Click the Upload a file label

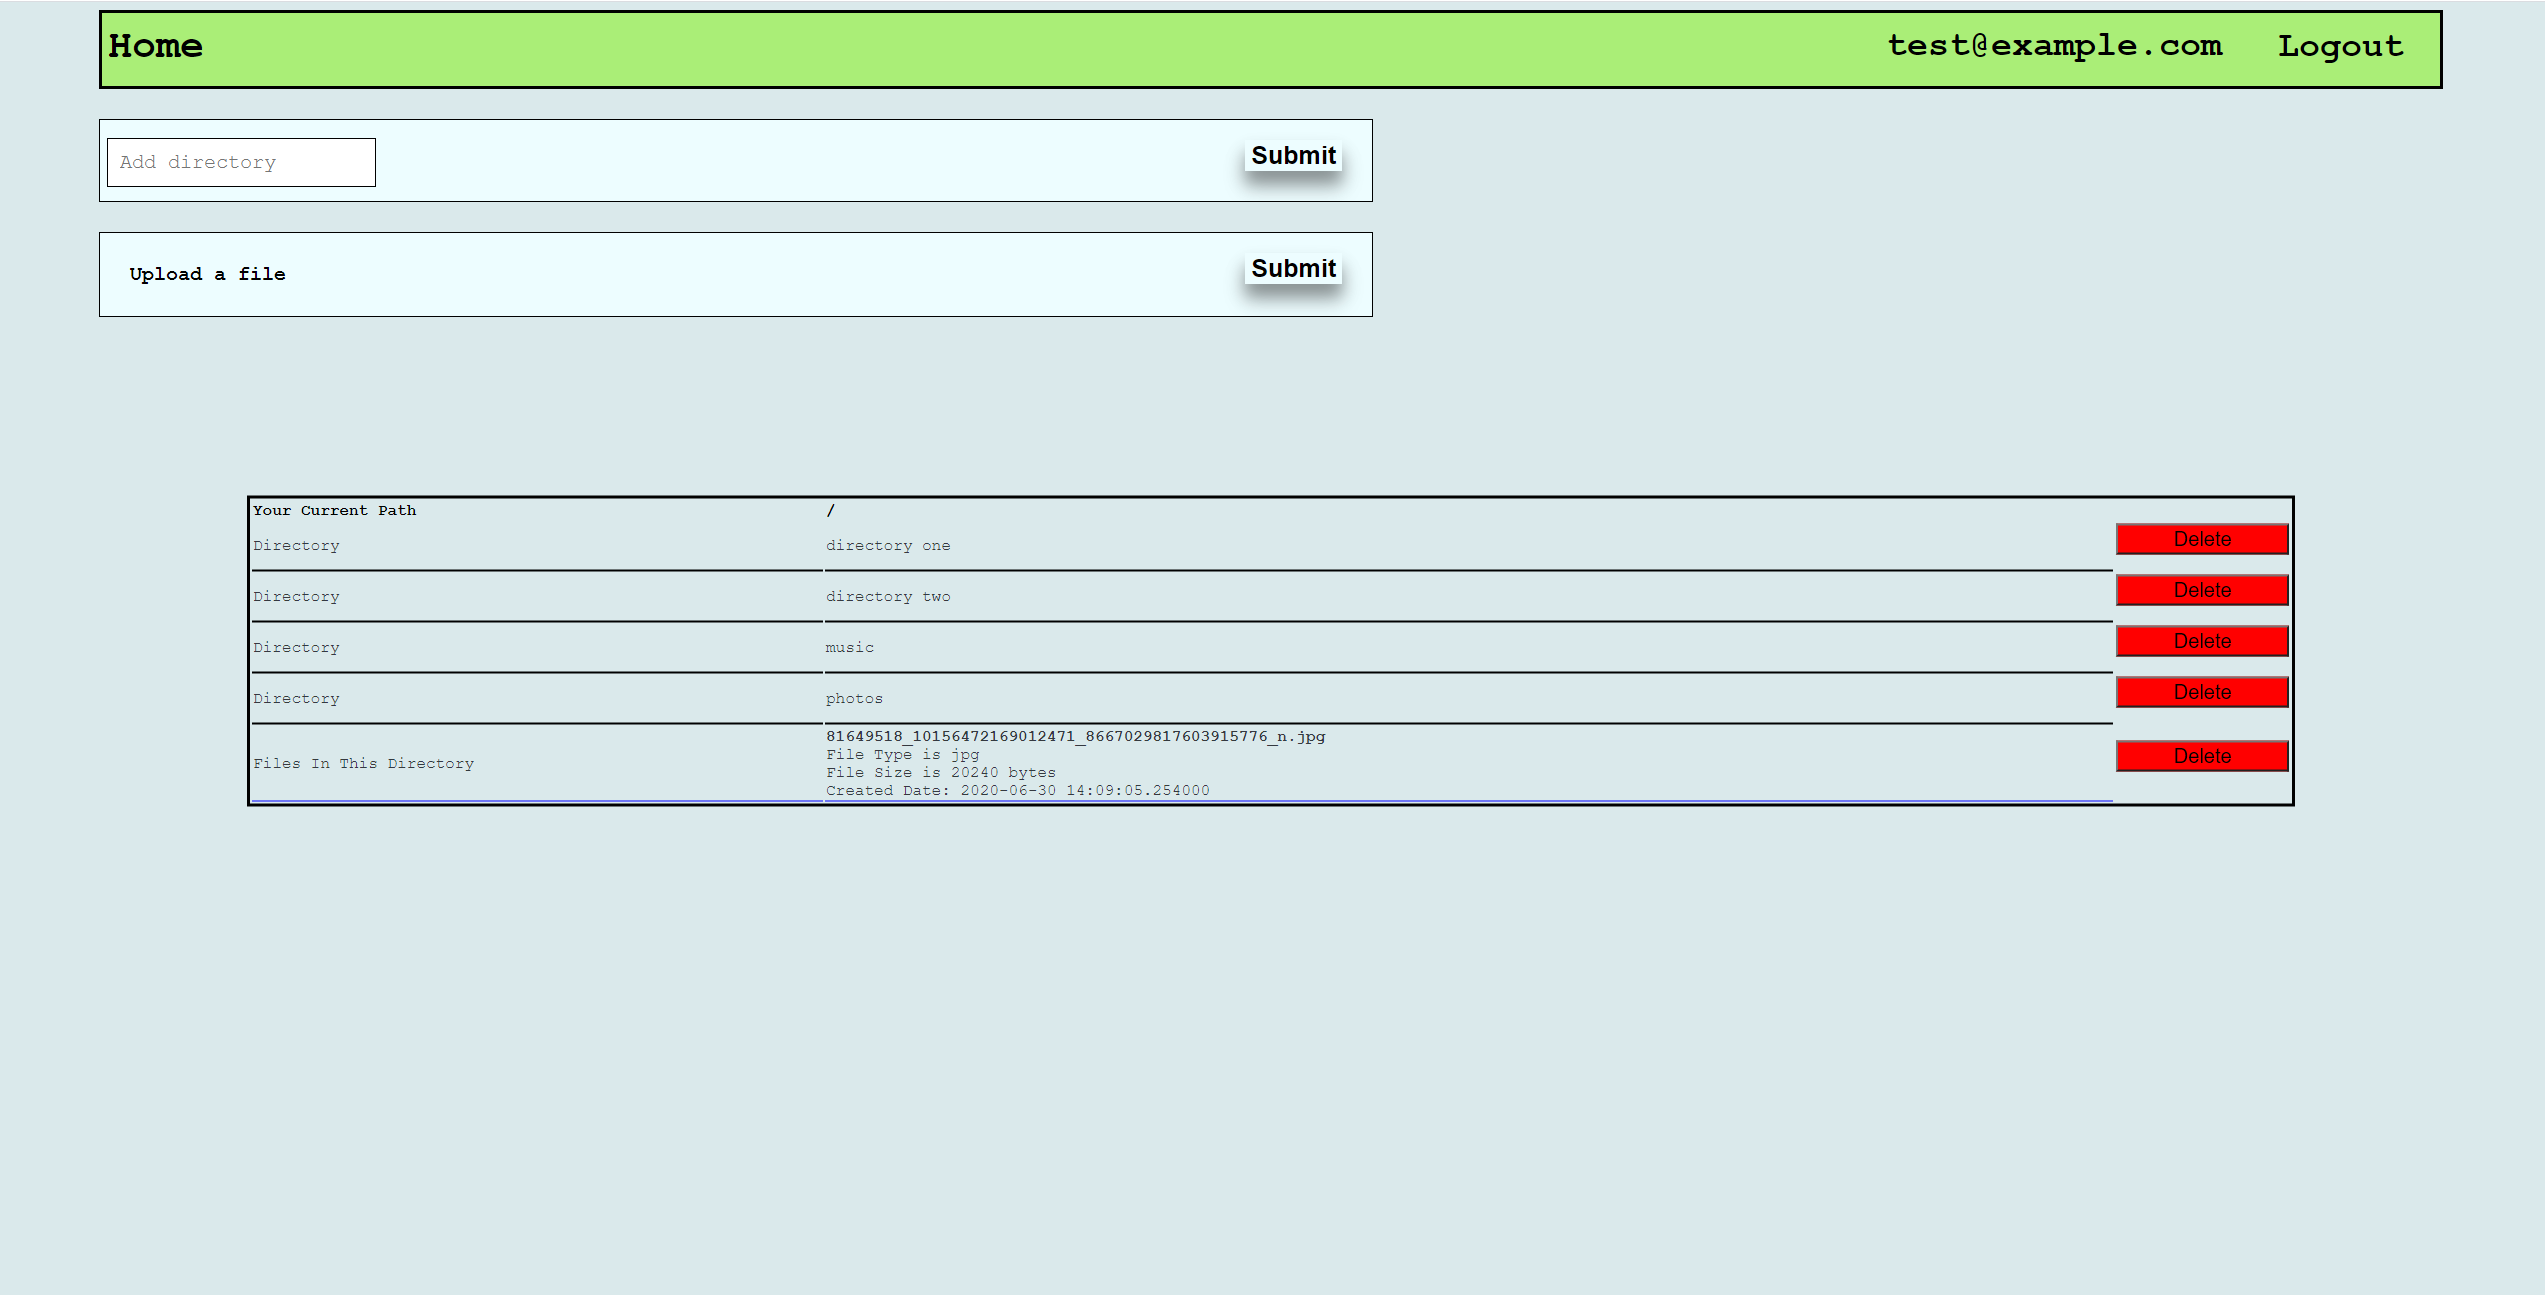coord(207,274)
